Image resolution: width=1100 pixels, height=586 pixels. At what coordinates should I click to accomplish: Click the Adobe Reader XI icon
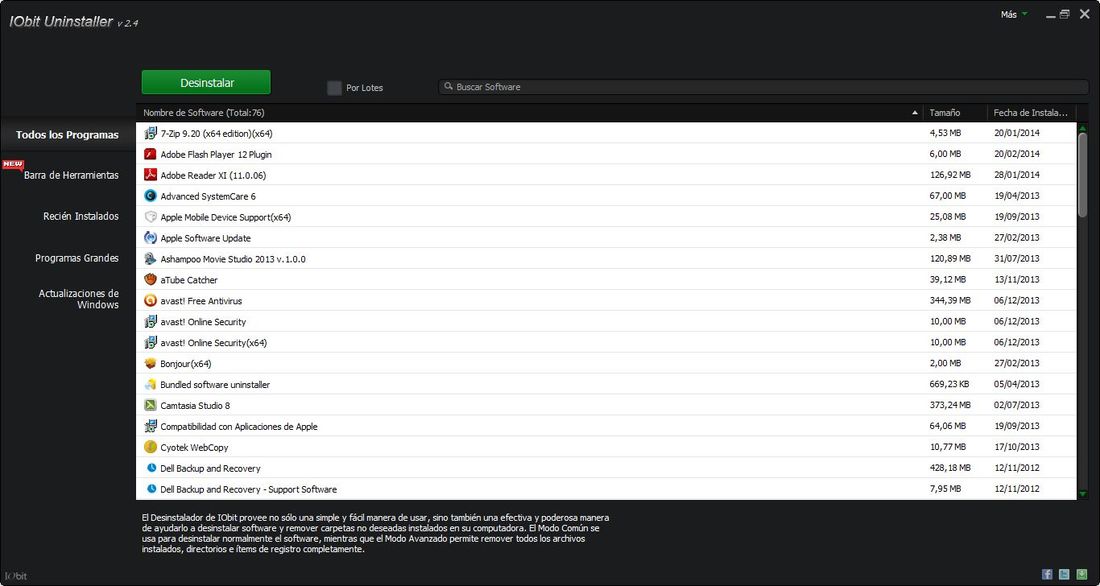150,175
